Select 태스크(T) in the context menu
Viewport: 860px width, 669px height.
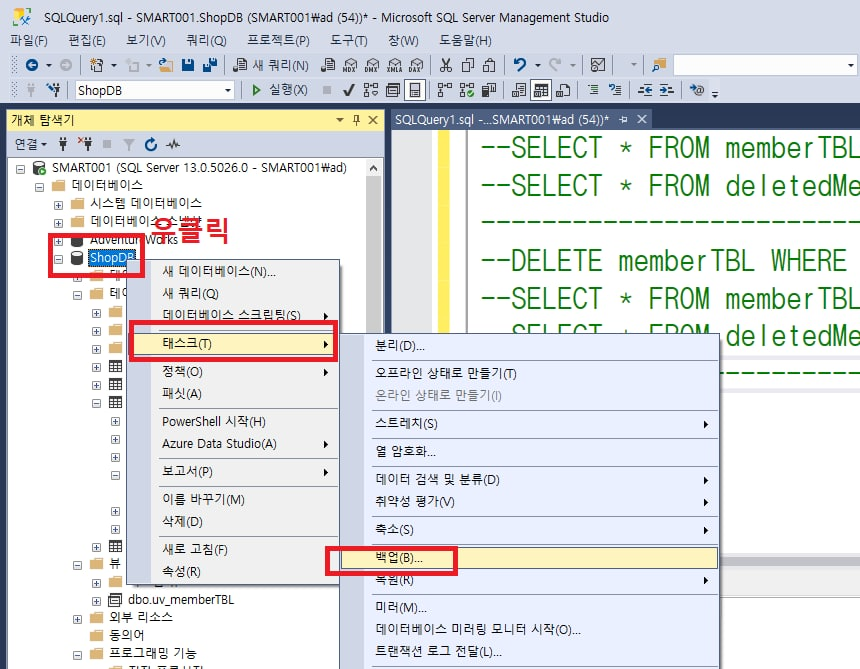(233, 343)
